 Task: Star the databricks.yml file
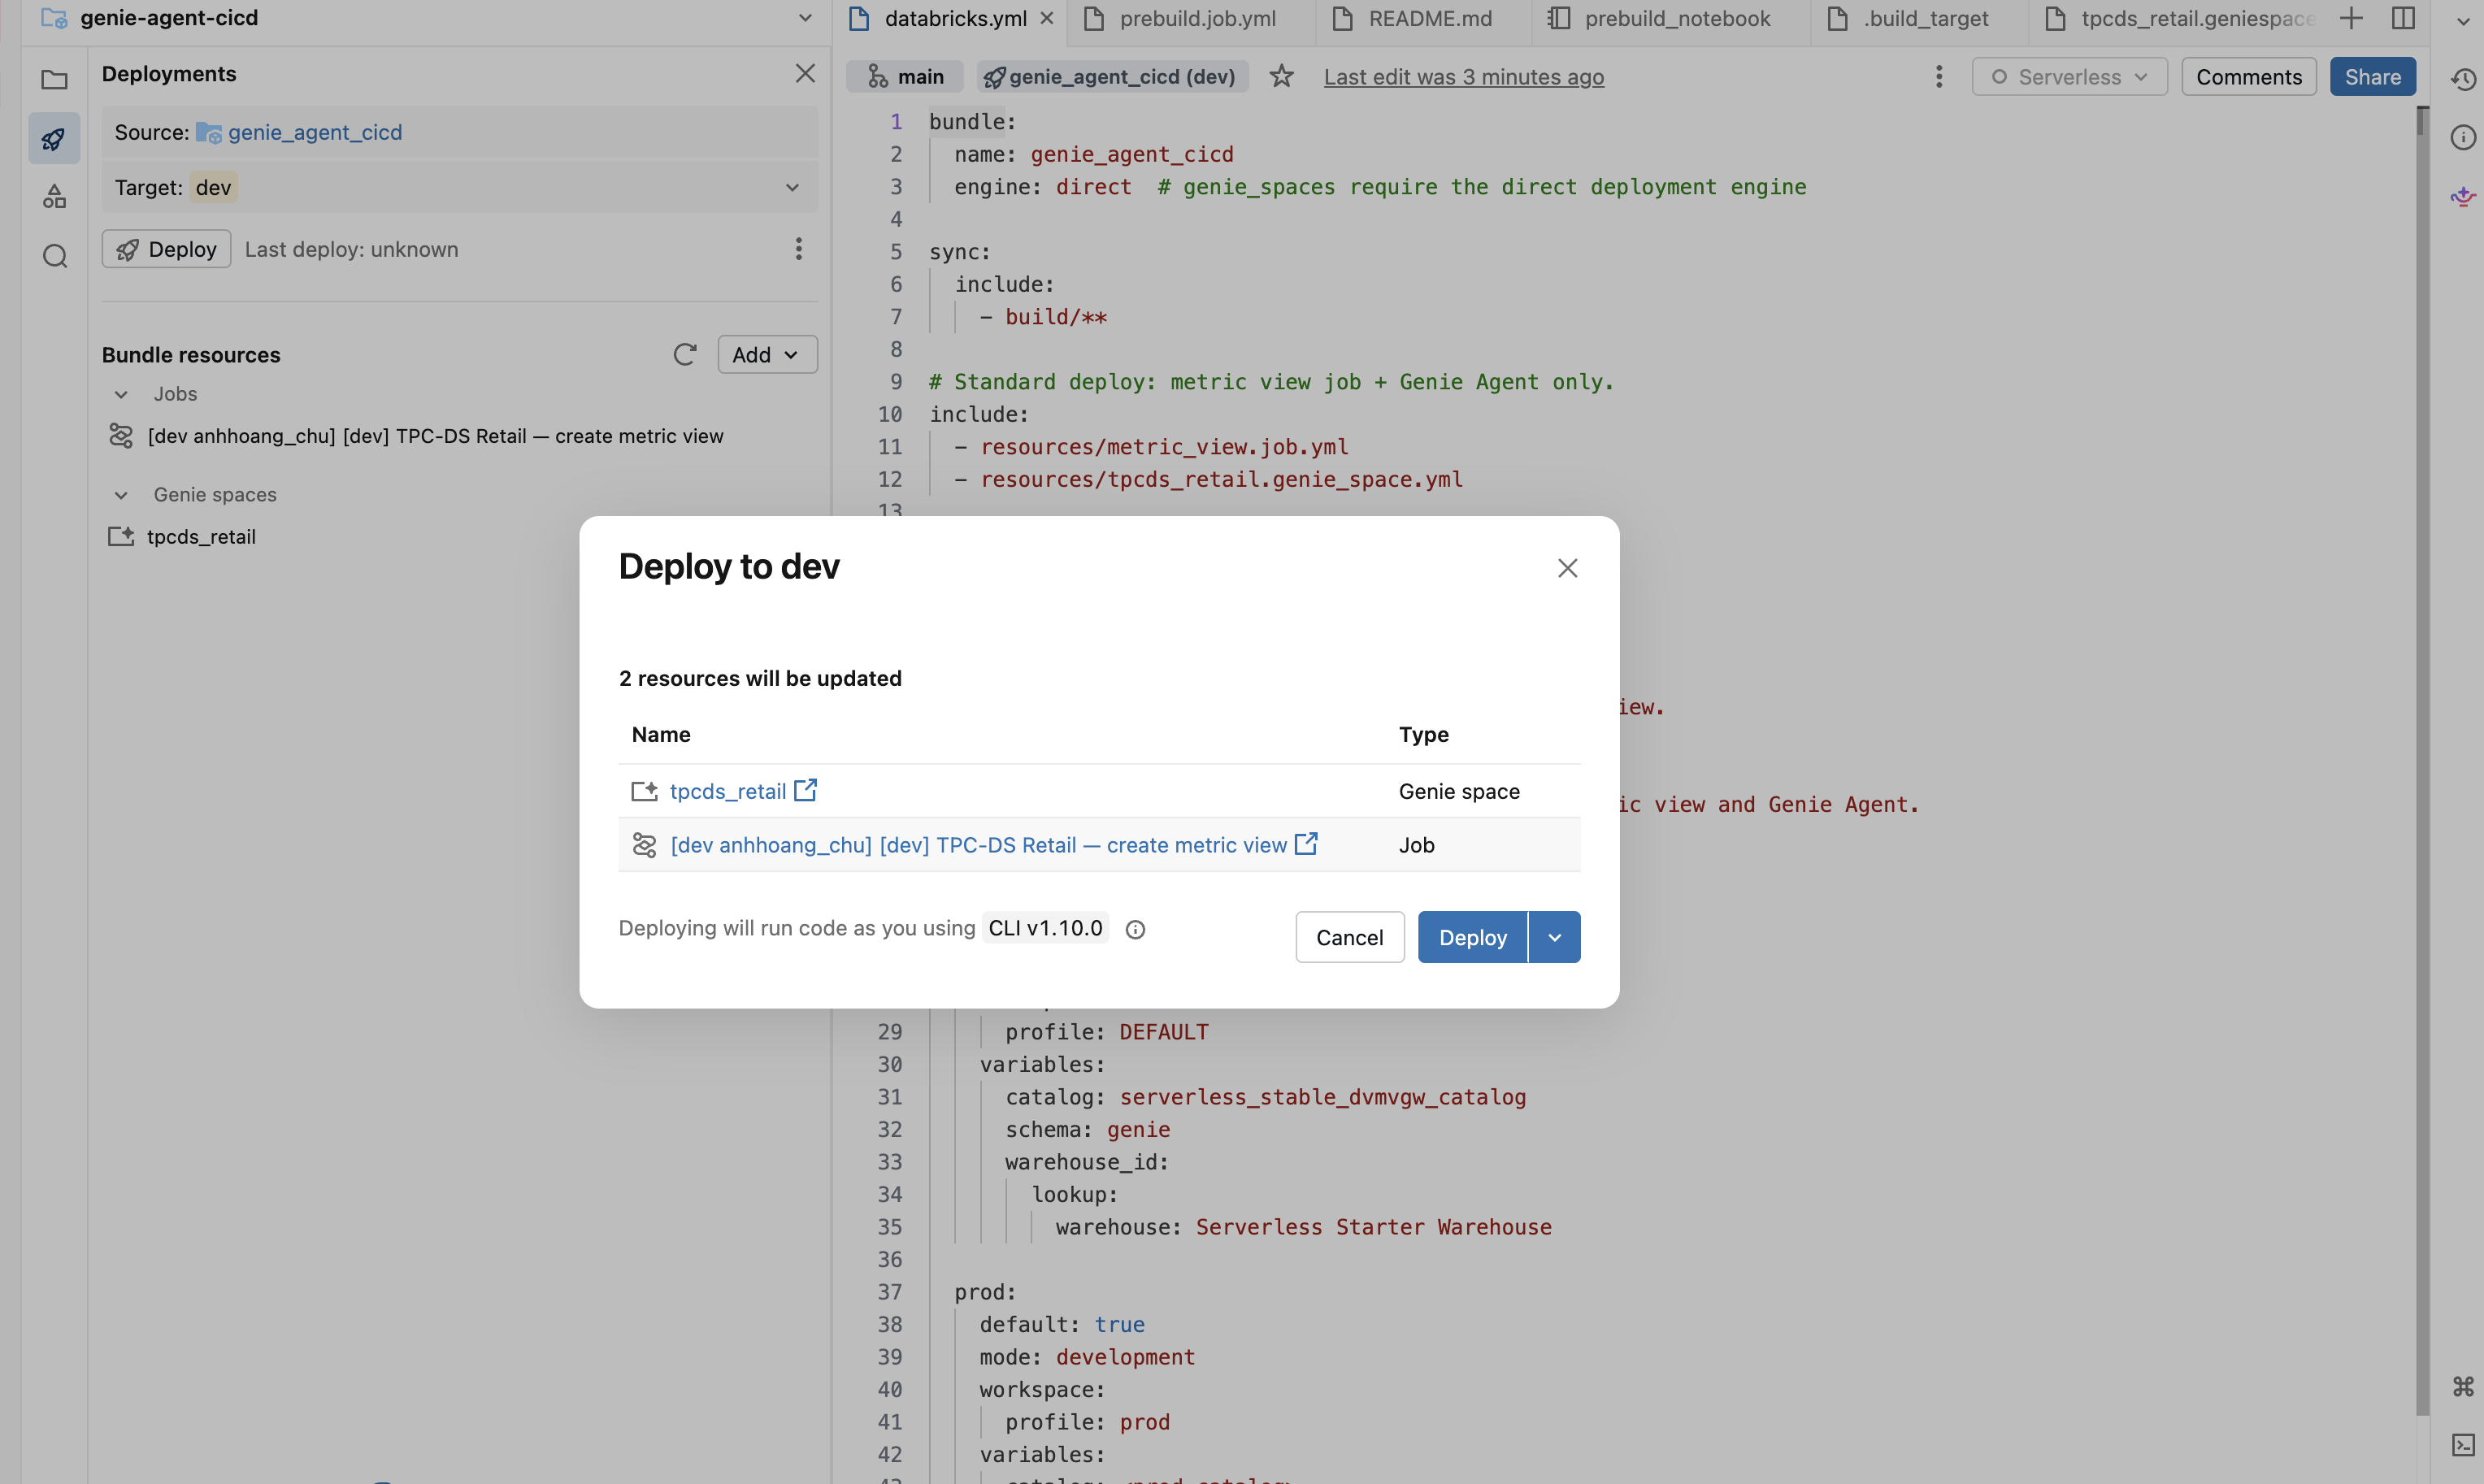point(1281,76)
